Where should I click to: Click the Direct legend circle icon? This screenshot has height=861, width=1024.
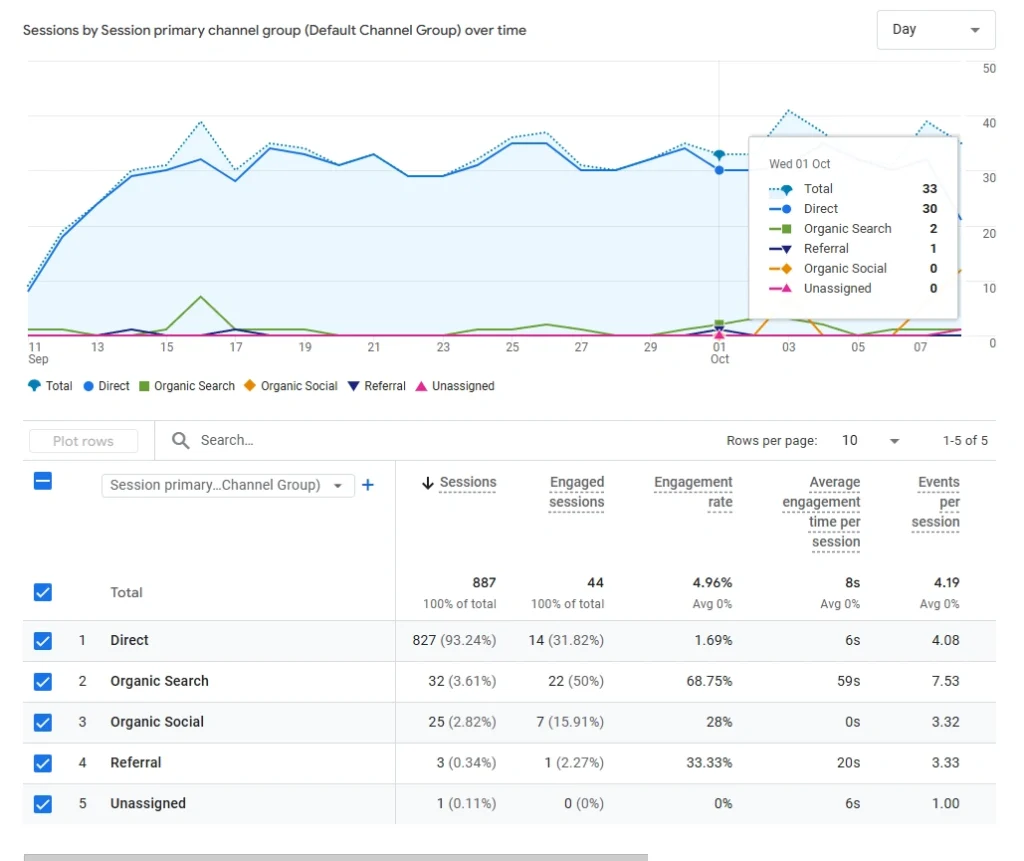(x=88, y=386)
